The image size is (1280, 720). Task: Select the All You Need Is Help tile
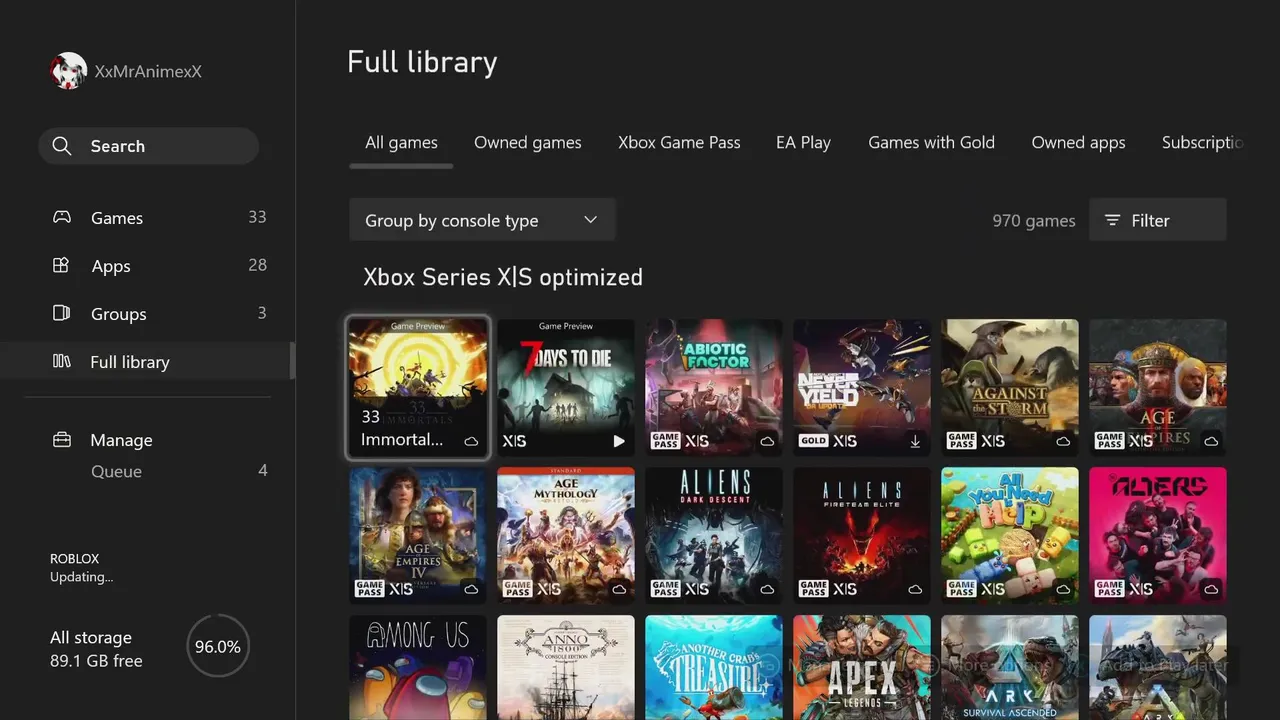point(1010,536)
